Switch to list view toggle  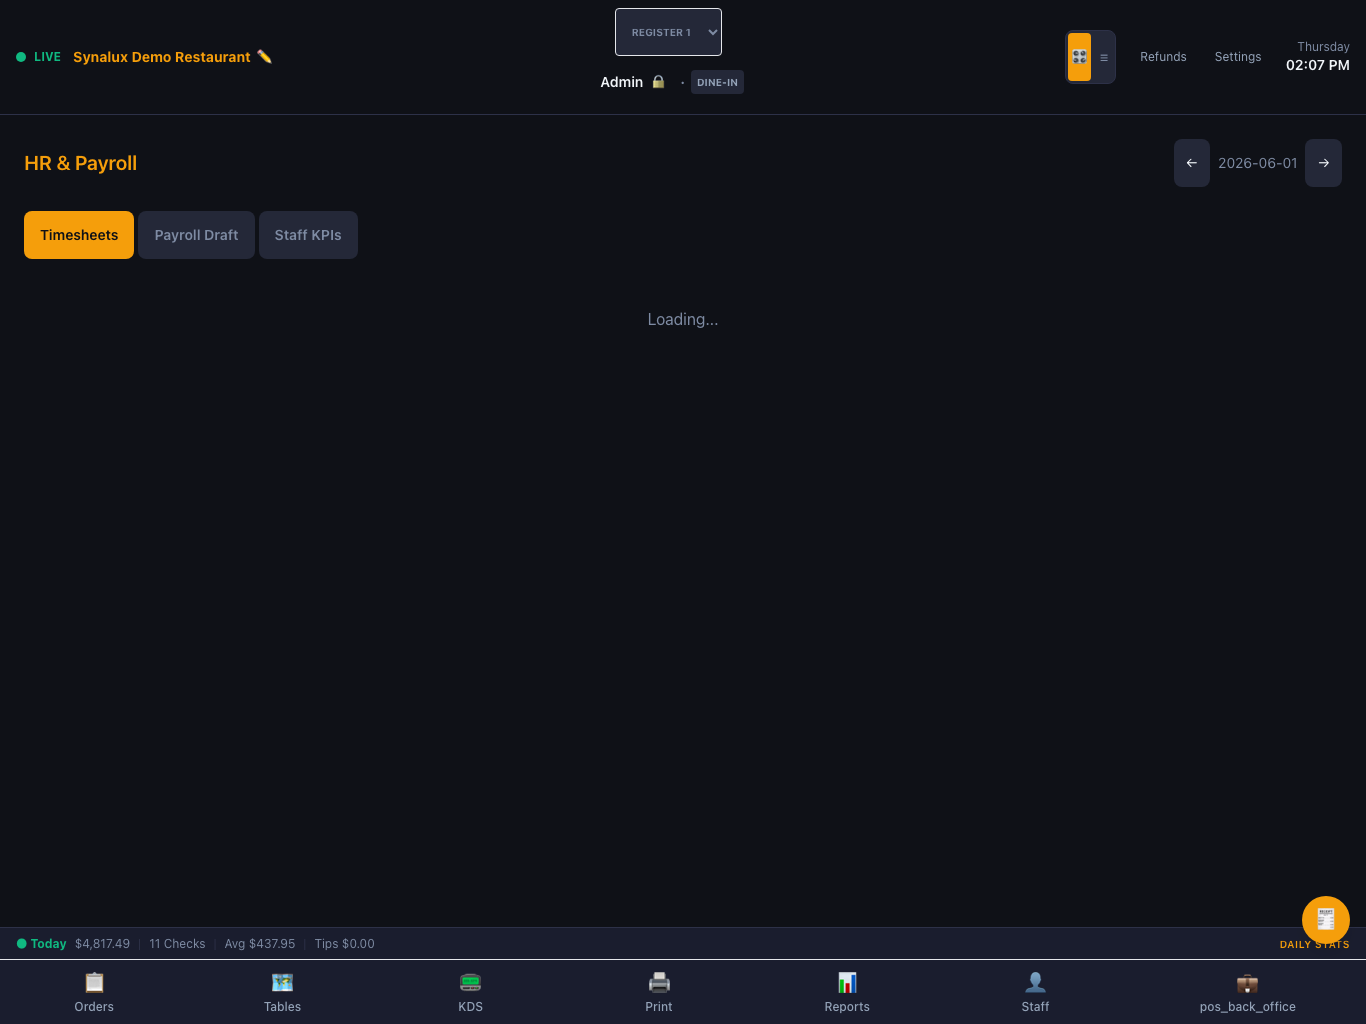click(x=1104, y=57)
